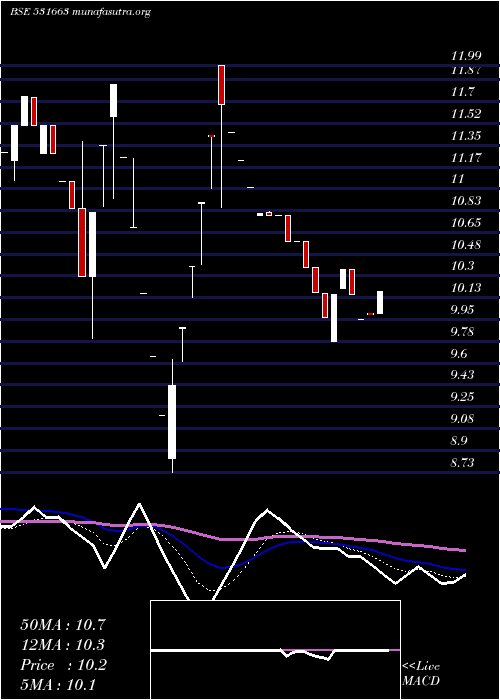Select the 9.08 price axis label

point(462,419)
